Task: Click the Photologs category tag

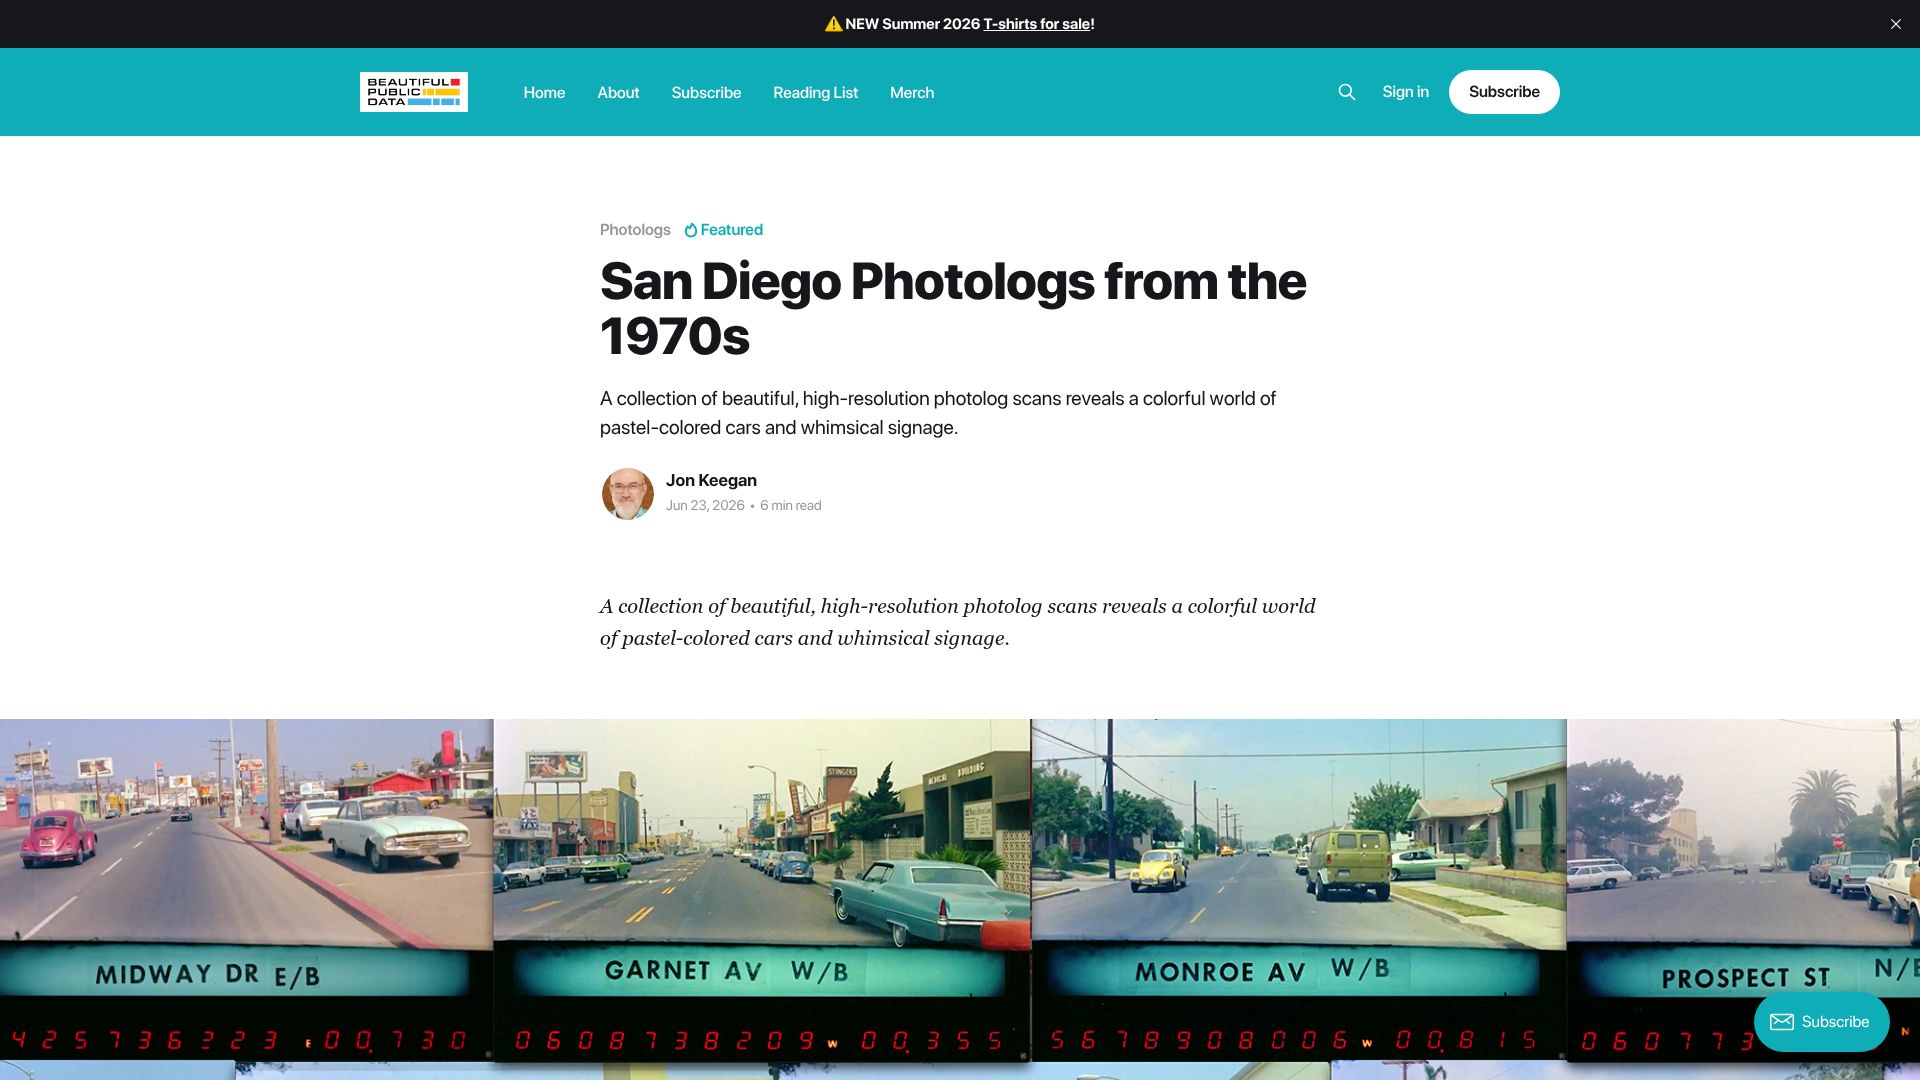Action: [635, 230]
